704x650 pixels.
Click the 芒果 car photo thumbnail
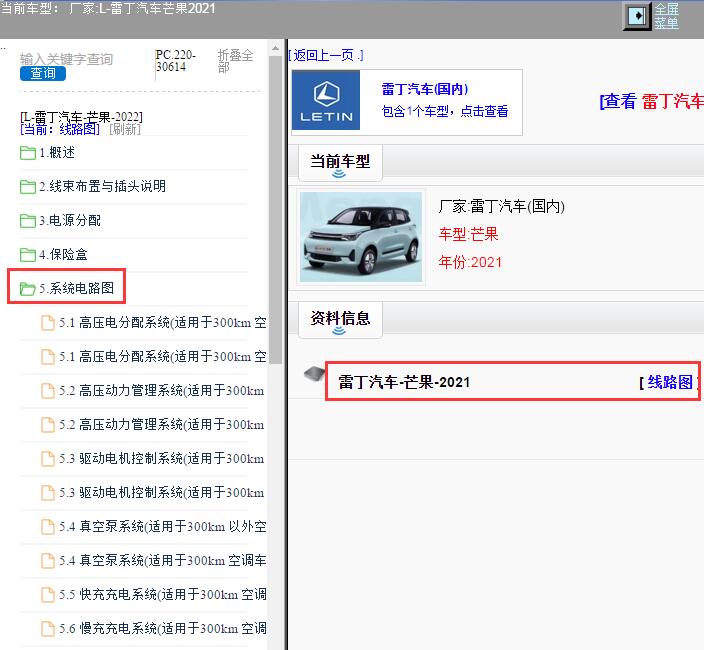pyautogui.click(x=361, y=237)
